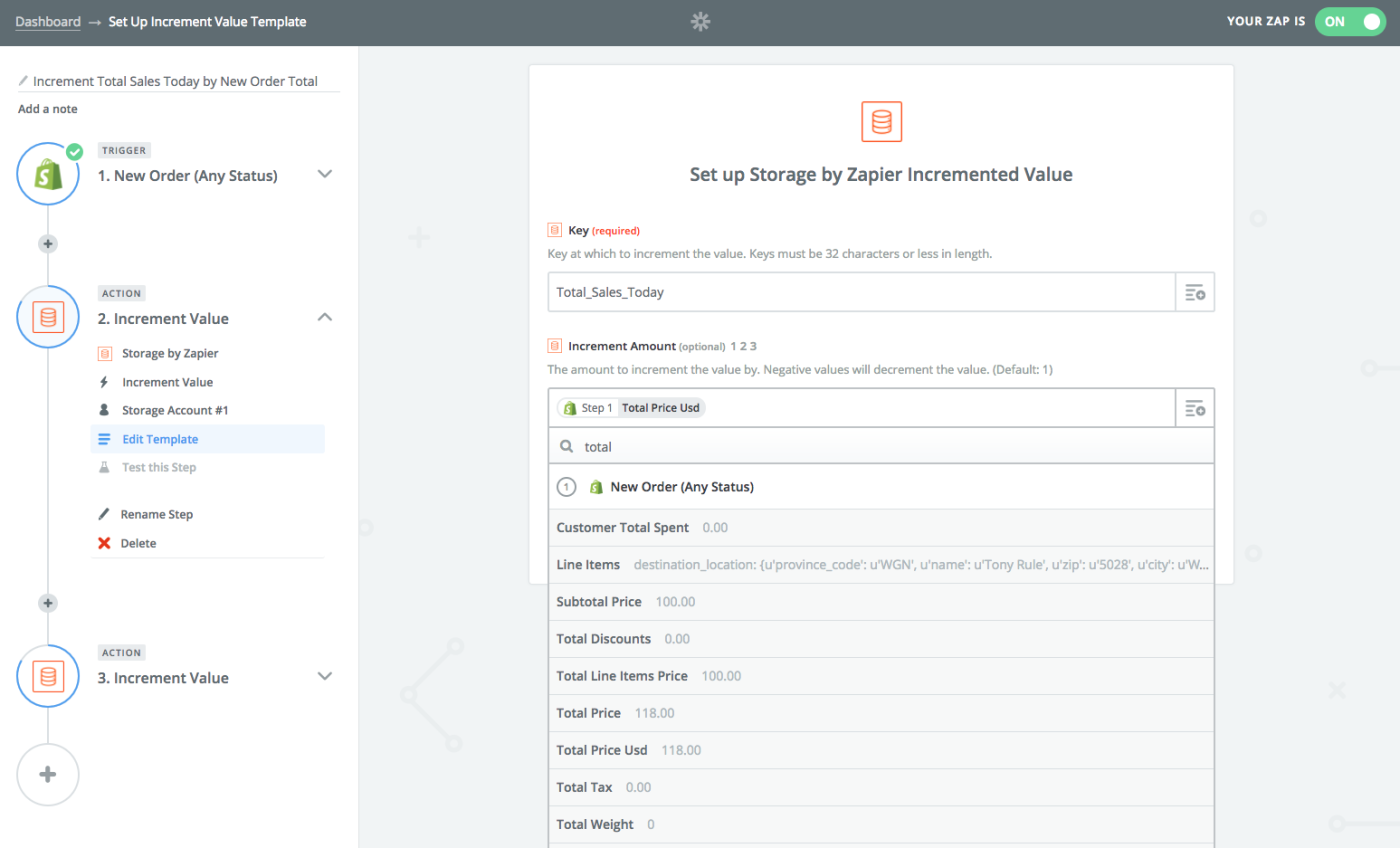This screenshot has width=1400, height=848.
Task: Open the Shopify trigger step icon
Action: click(48, 175)
